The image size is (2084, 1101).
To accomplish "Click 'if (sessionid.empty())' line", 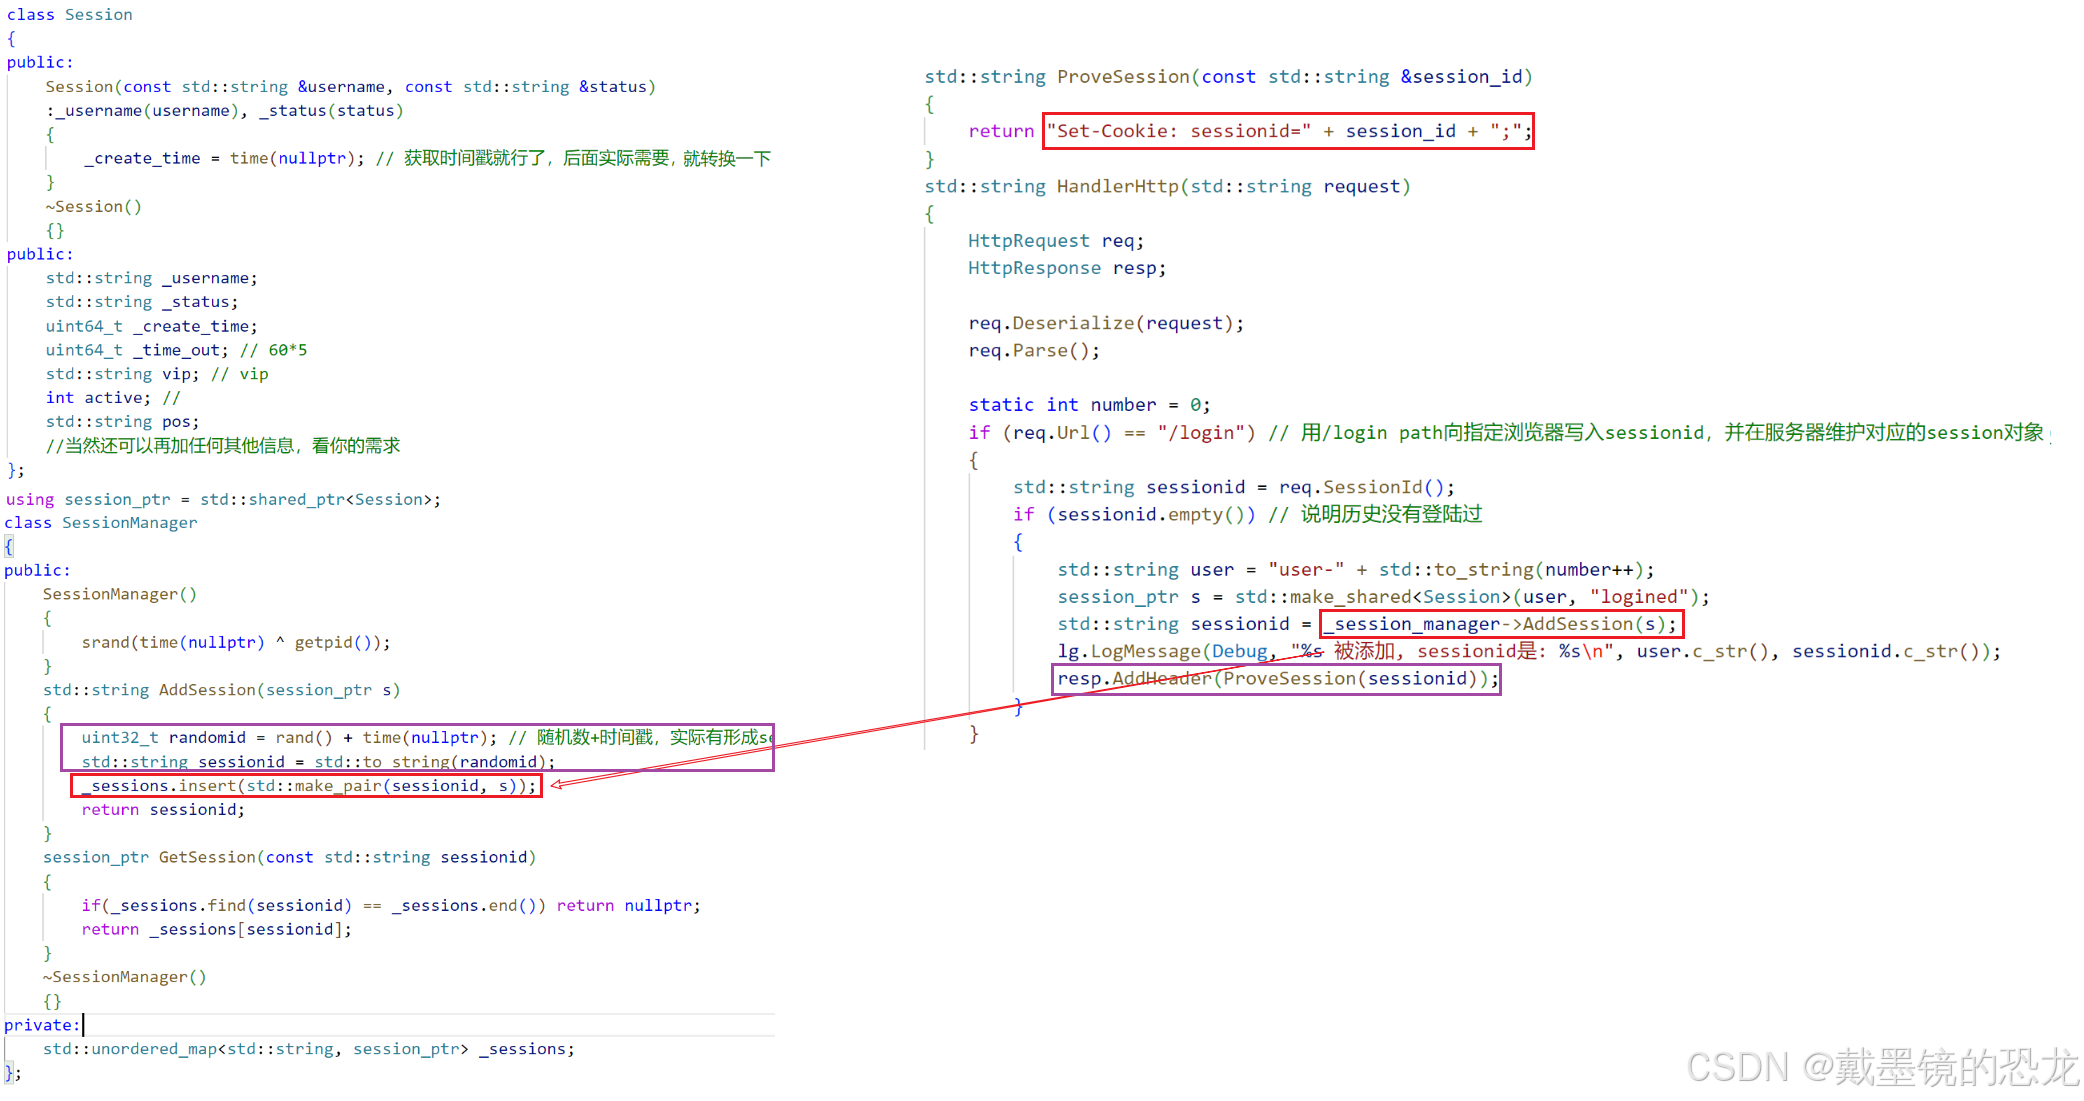I will coord(1247,514).
